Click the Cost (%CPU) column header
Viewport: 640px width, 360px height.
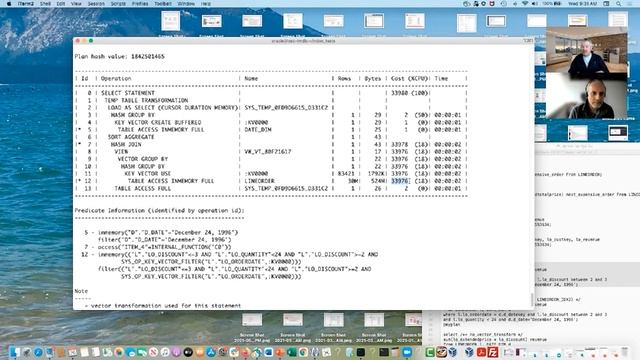409,78
